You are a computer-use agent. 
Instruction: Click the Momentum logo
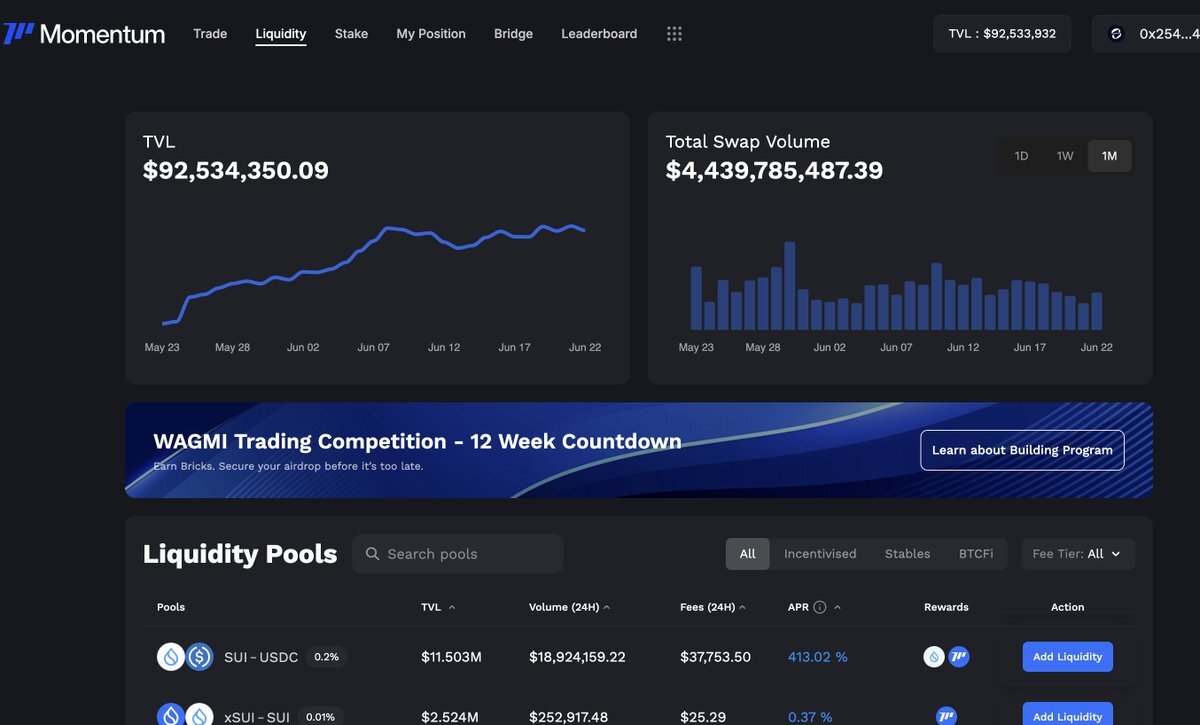click(x=84, y=34)
